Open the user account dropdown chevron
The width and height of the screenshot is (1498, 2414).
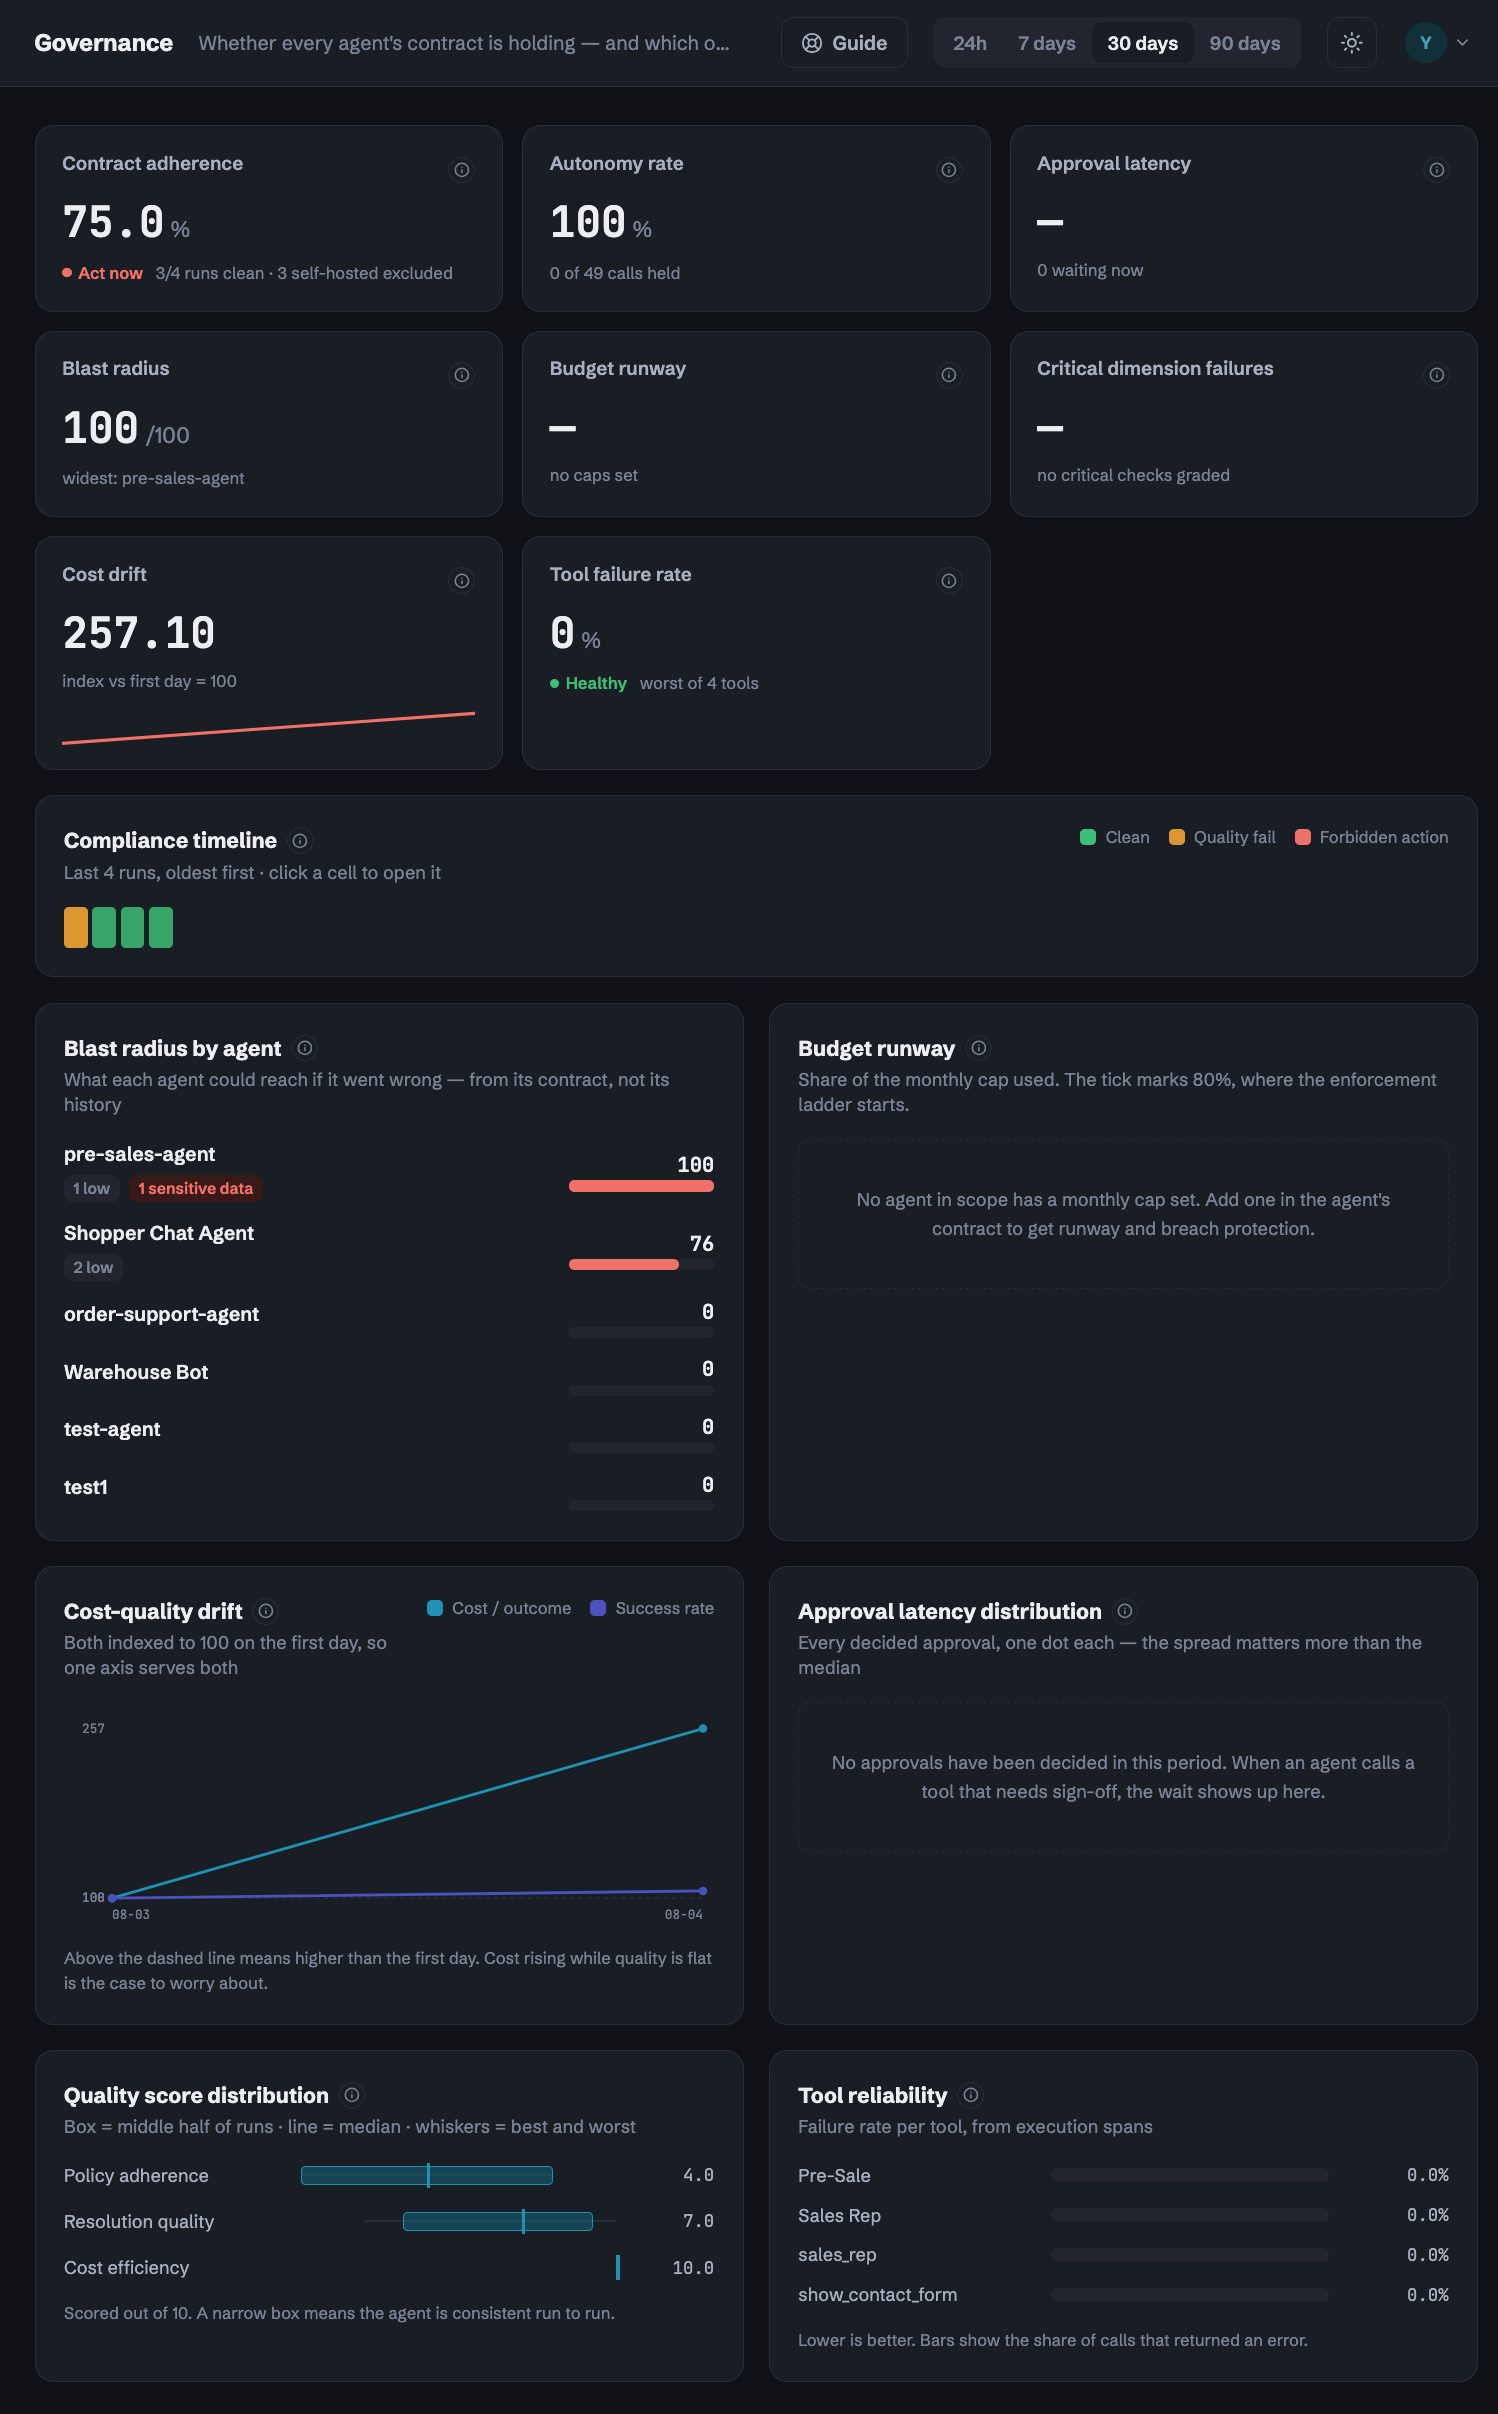1463,43
